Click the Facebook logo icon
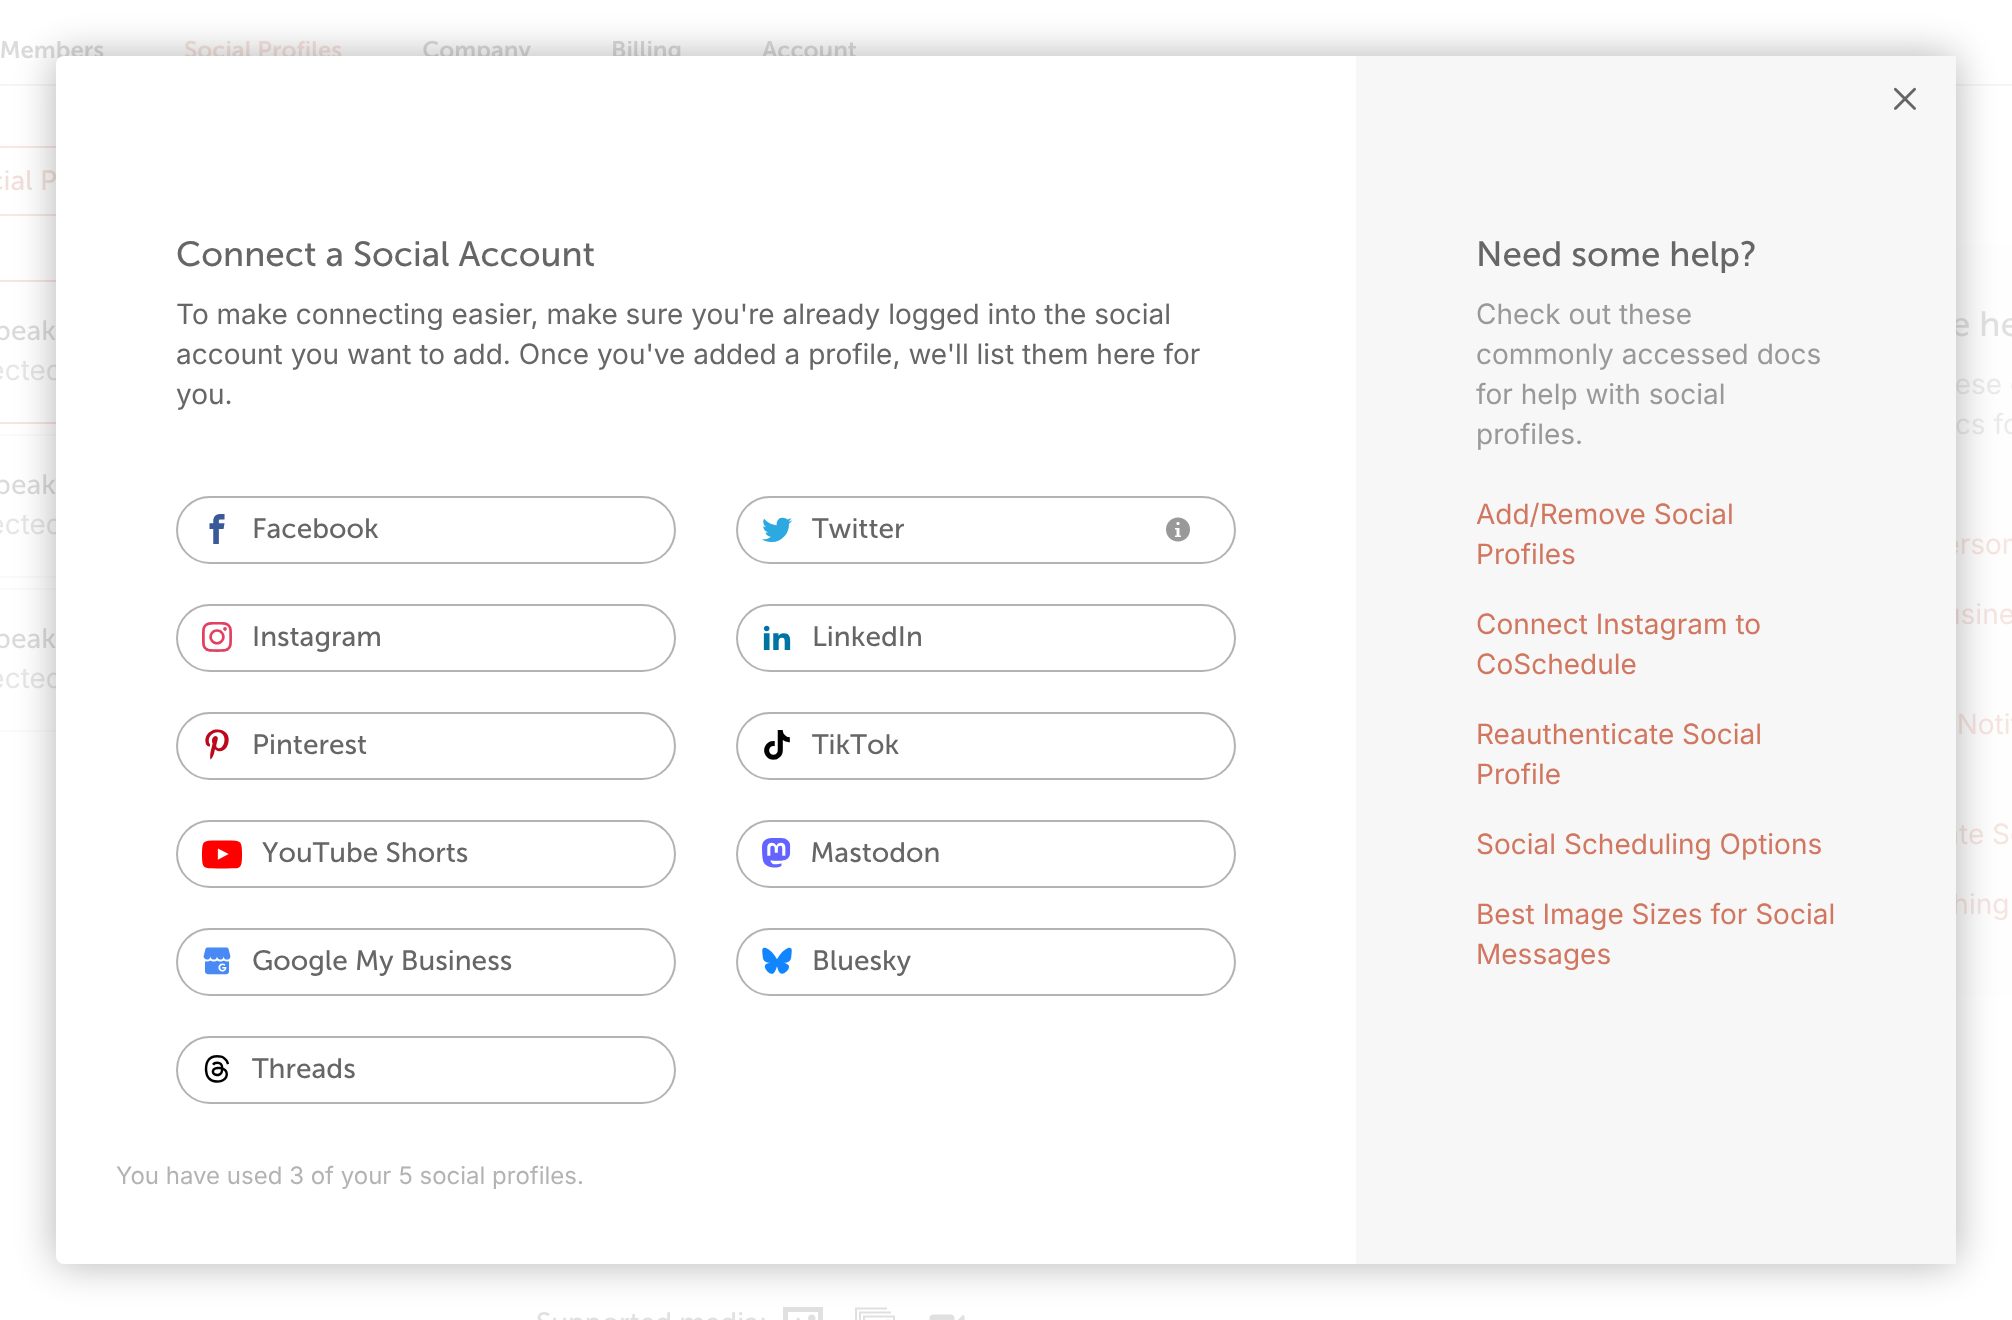 [217, 529]
